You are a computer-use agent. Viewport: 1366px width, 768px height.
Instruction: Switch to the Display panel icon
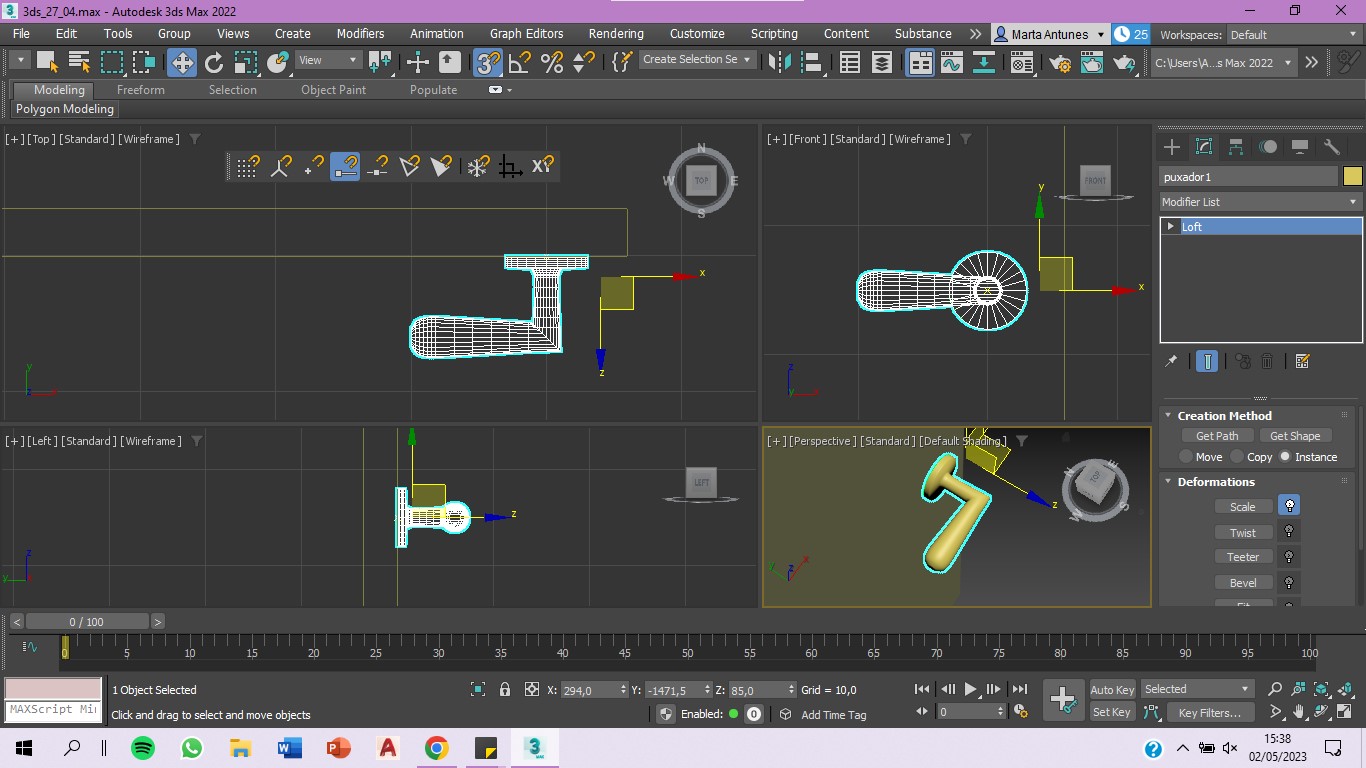(x=1300, y=147)
